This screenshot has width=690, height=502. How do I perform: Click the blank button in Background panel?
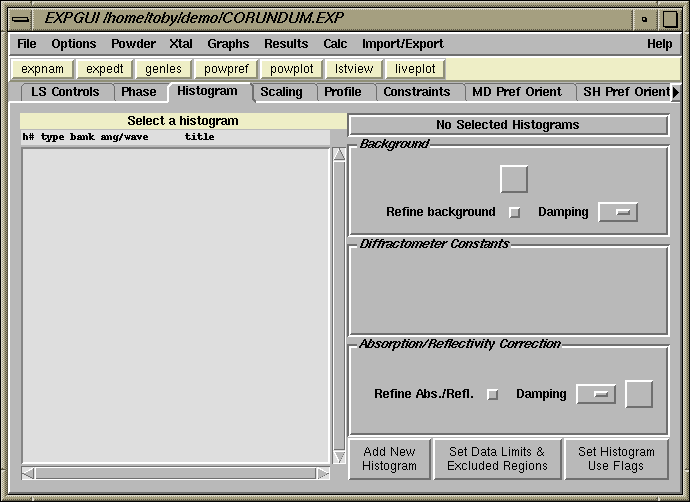[514, 179]
